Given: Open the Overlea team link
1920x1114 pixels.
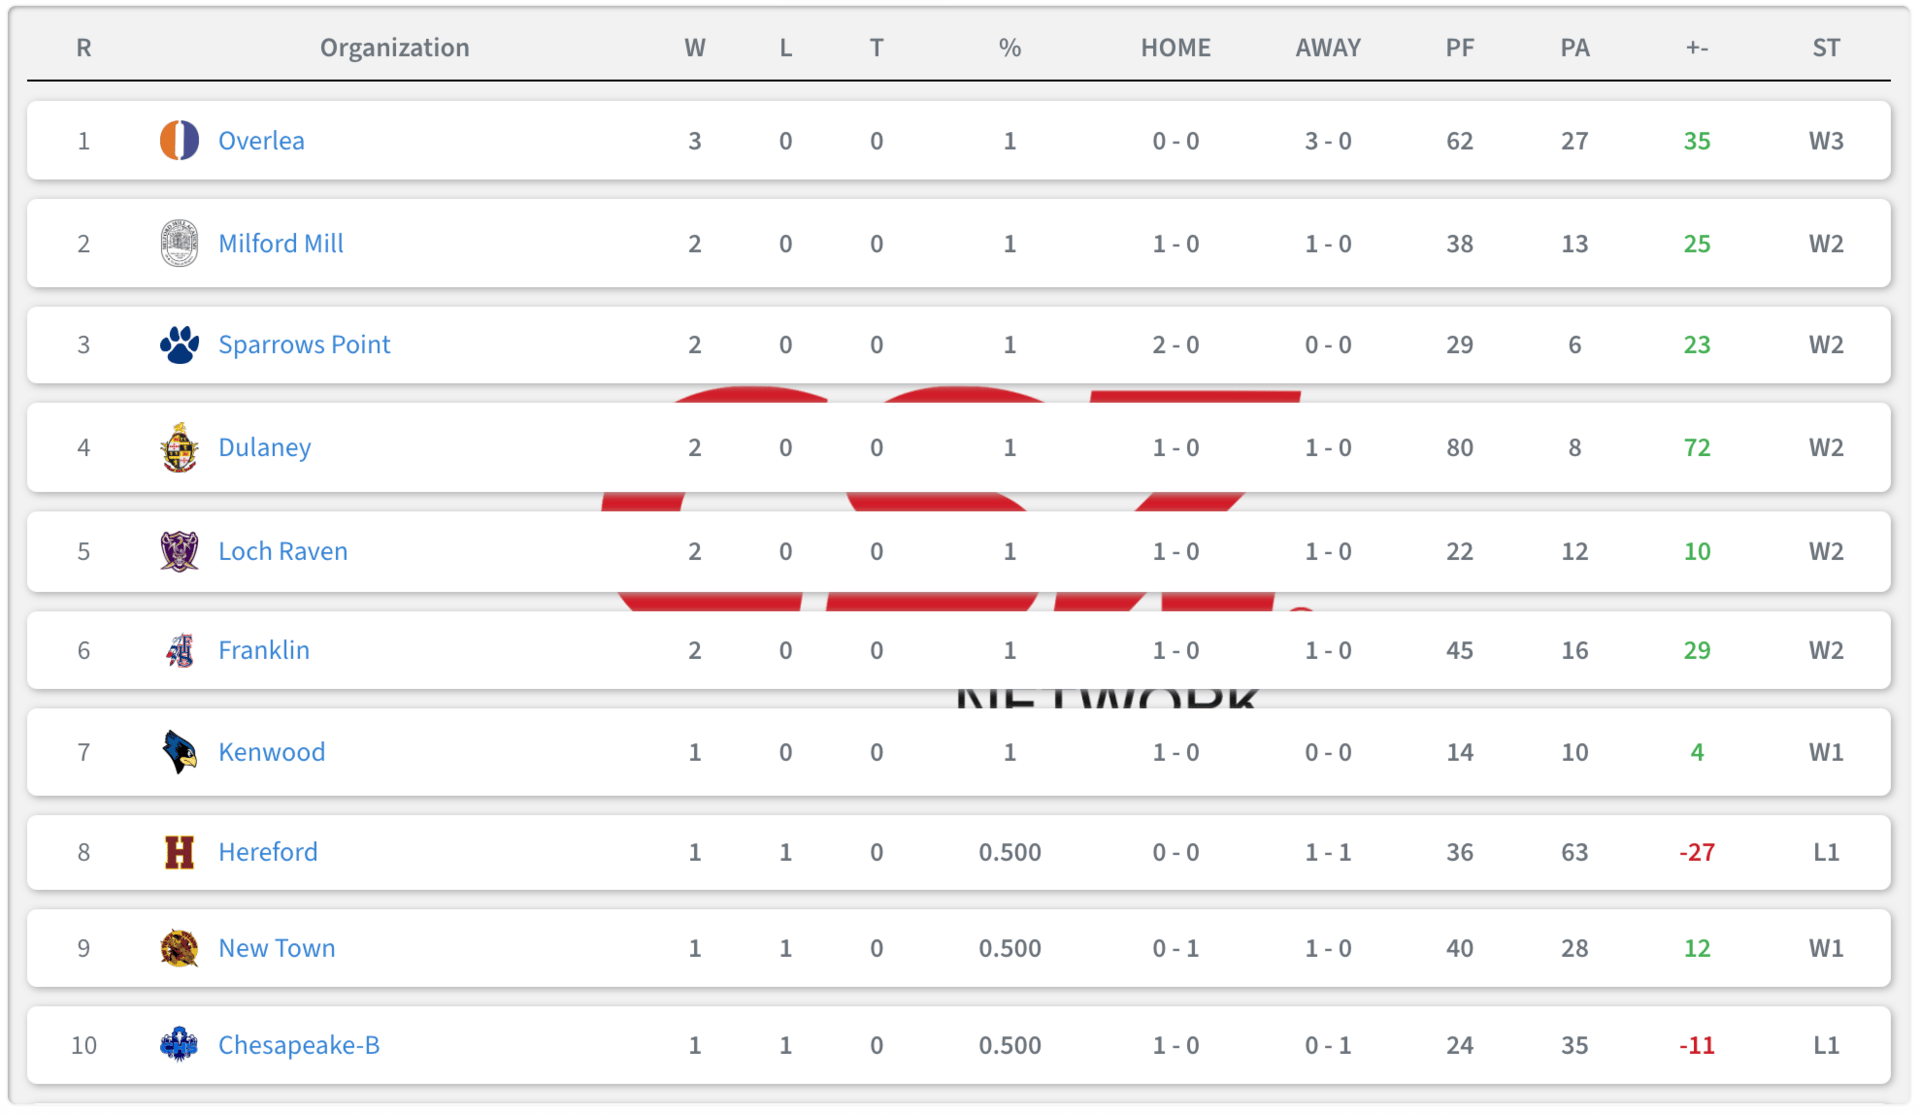Looking at the screenshot, I should tap(261, 141).
